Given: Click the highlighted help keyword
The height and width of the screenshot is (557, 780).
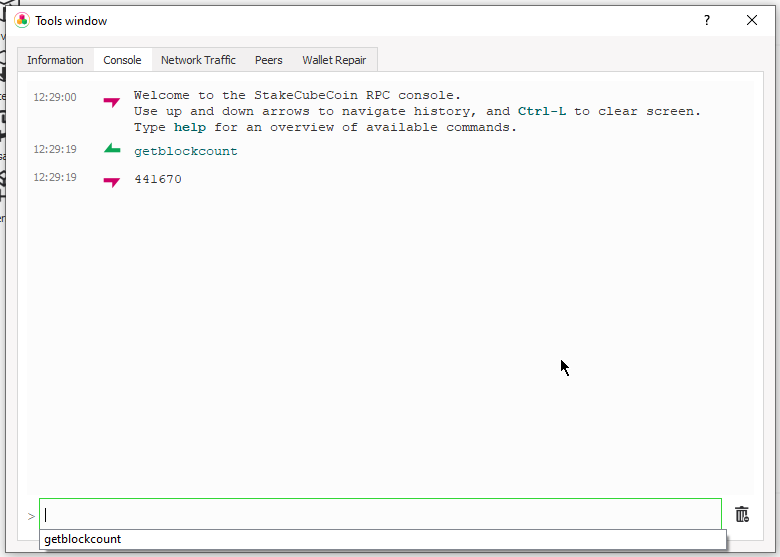Looking at the screenshot, I should [x=190, y=127].
